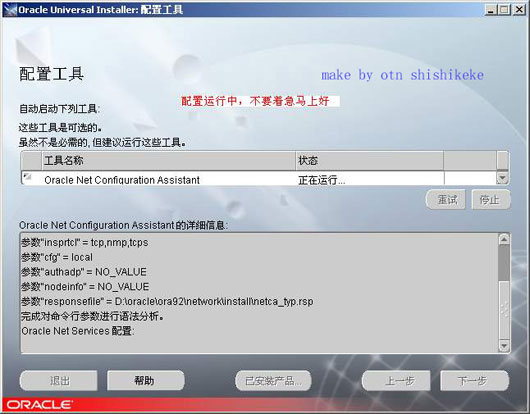Click the 重试 (Retry) button
The image size is (530, 414).
(x=446, y=199)
